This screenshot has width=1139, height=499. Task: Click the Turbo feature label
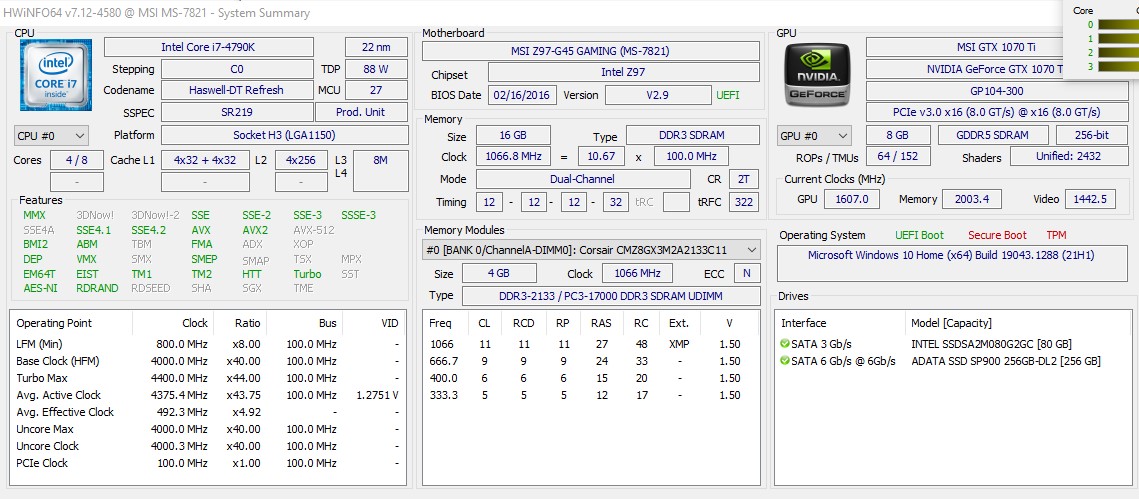point(307,274)
